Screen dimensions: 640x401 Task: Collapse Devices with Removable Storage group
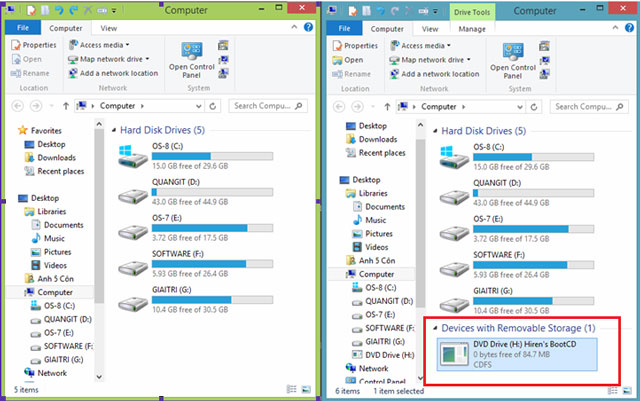point(435,328)
